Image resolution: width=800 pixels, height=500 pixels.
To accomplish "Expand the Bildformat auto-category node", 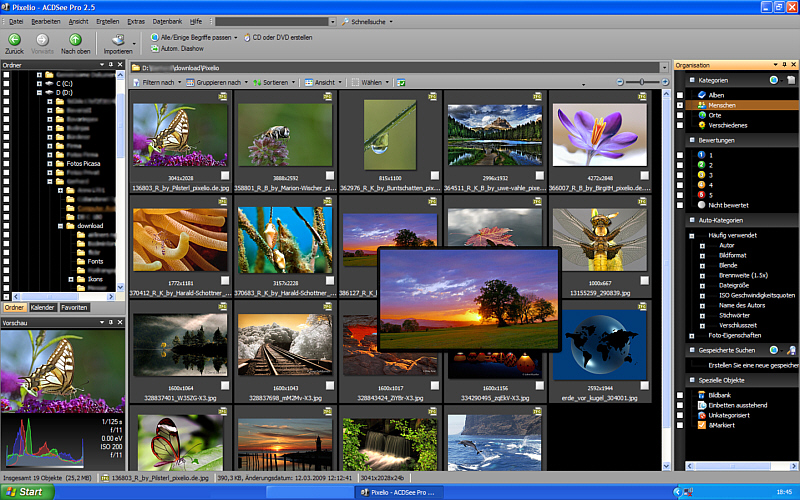I will point(703,255).
